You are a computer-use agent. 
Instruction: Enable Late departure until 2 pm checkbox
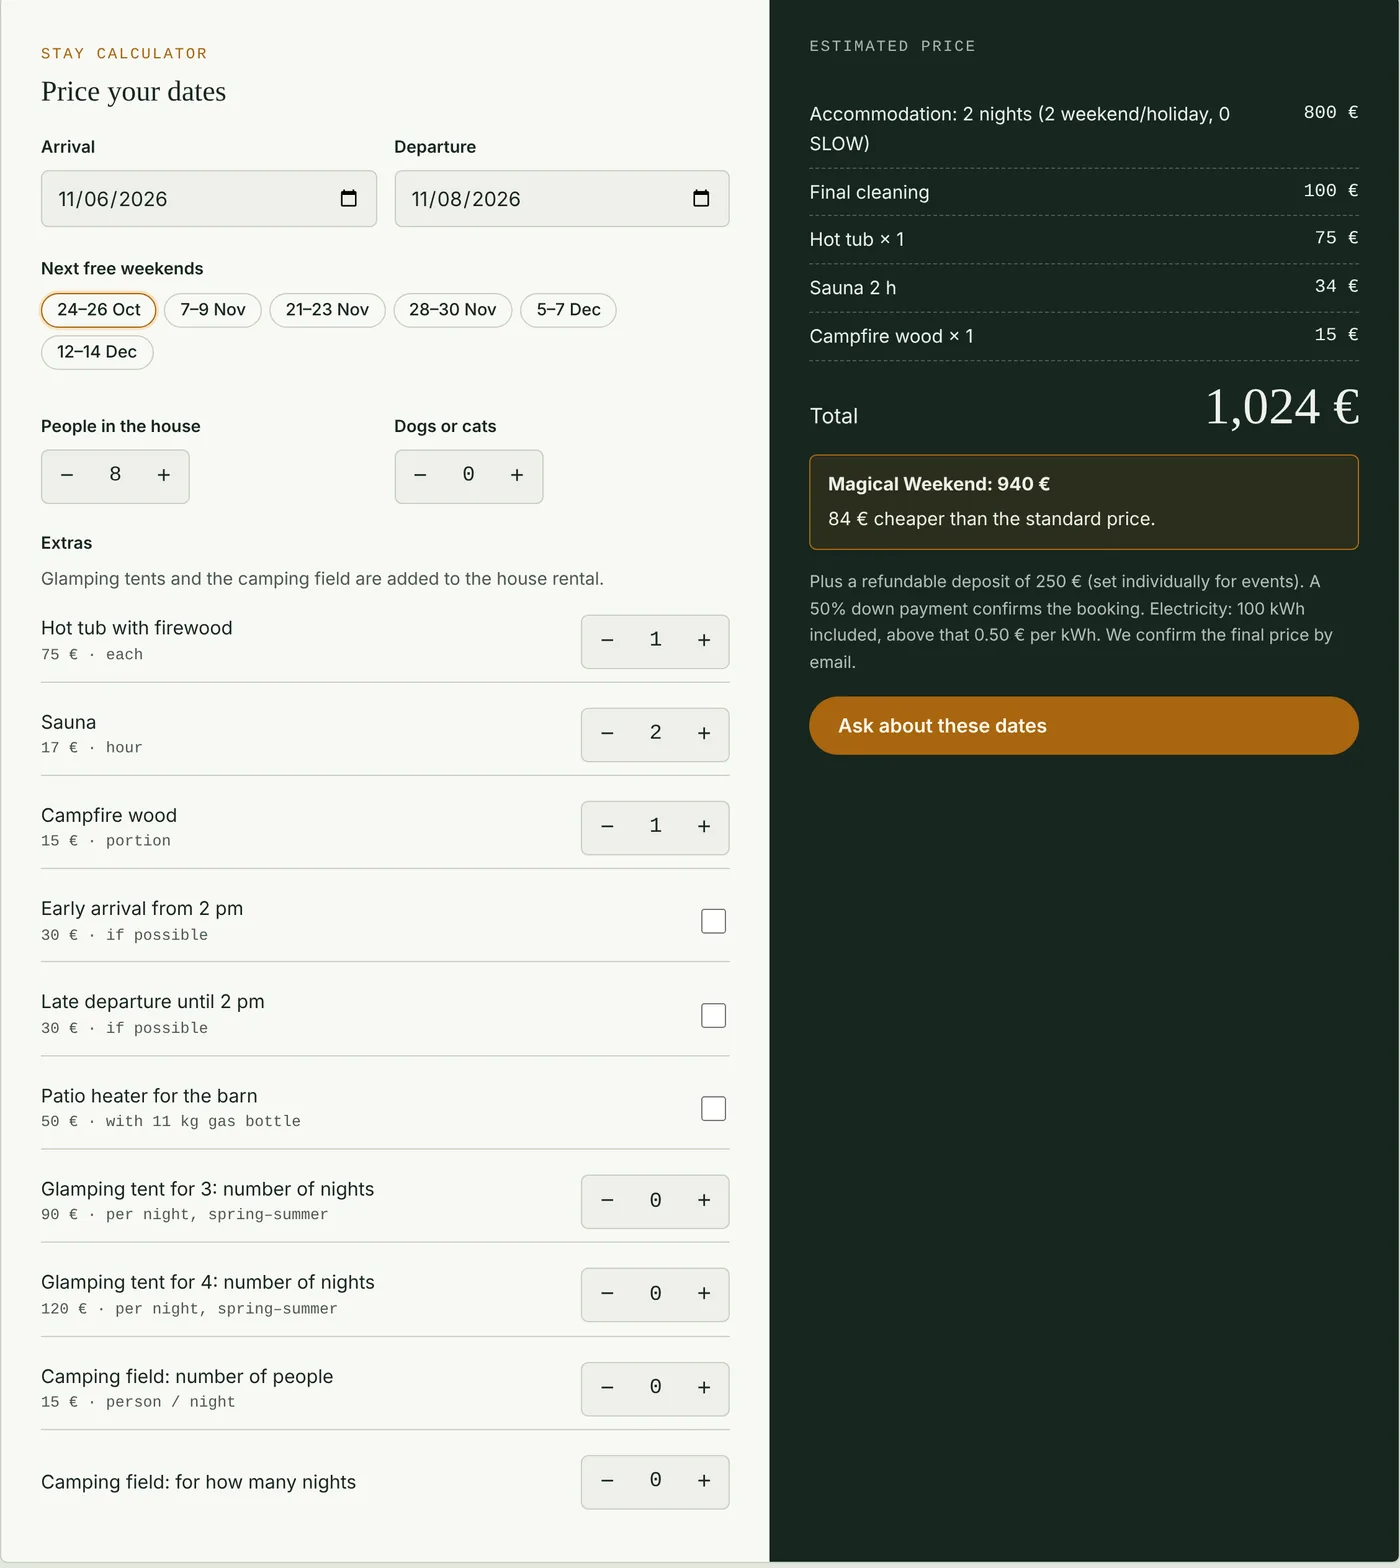713,1015
